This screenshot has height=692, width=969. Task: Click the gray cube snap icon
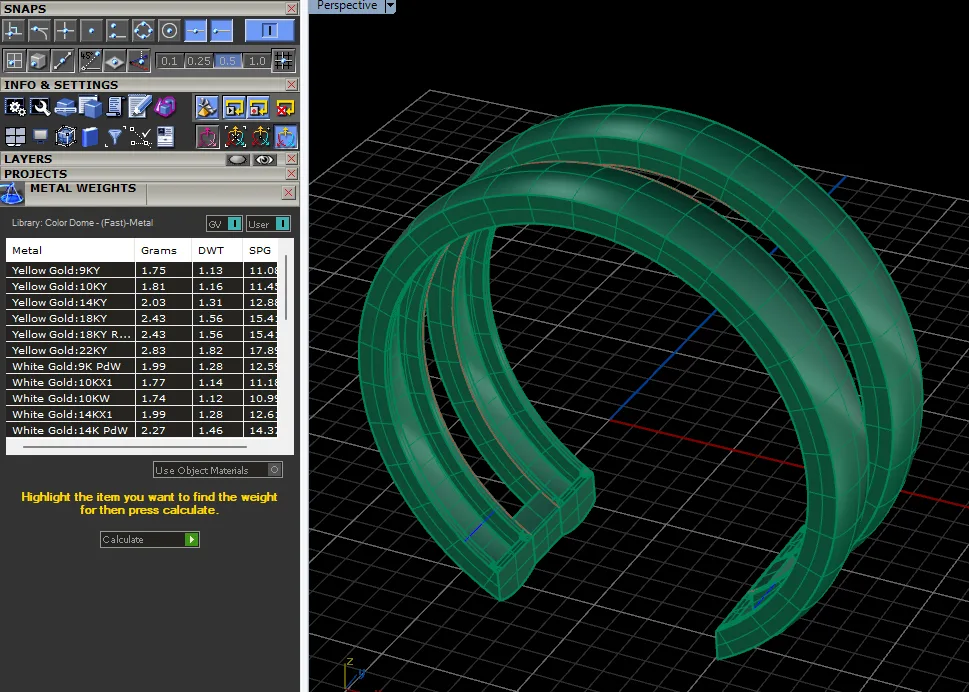click(x=38, y=61)
